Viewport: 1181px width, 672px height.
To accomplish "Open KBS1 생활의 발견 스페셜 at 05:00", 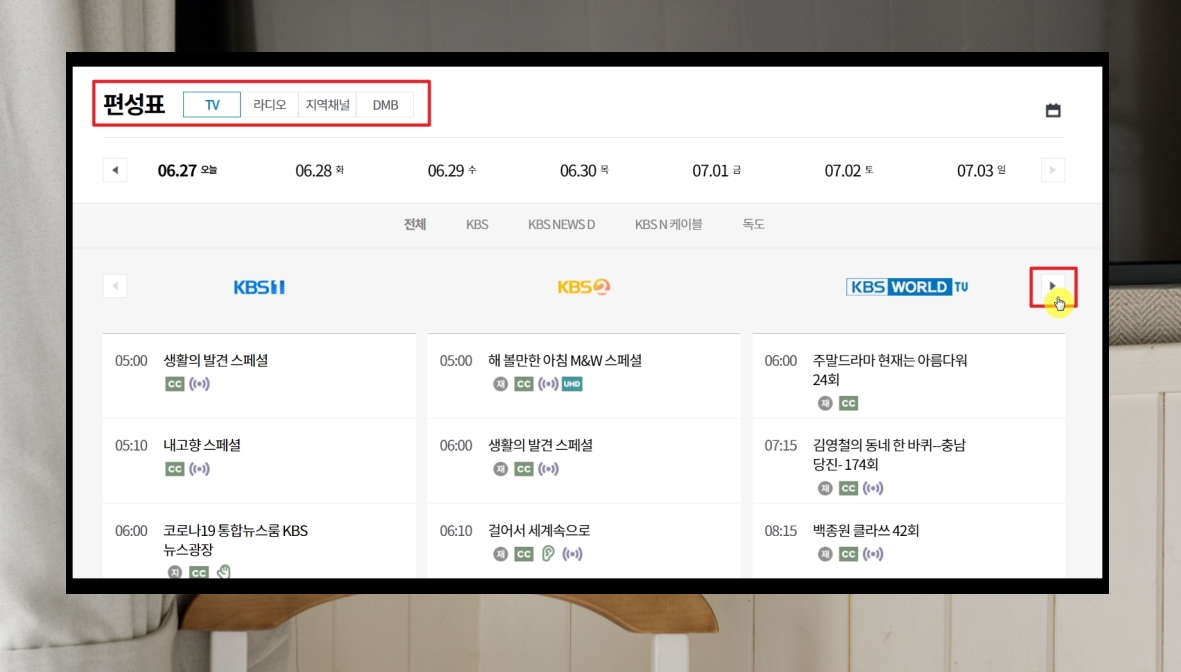I will 215,361.
